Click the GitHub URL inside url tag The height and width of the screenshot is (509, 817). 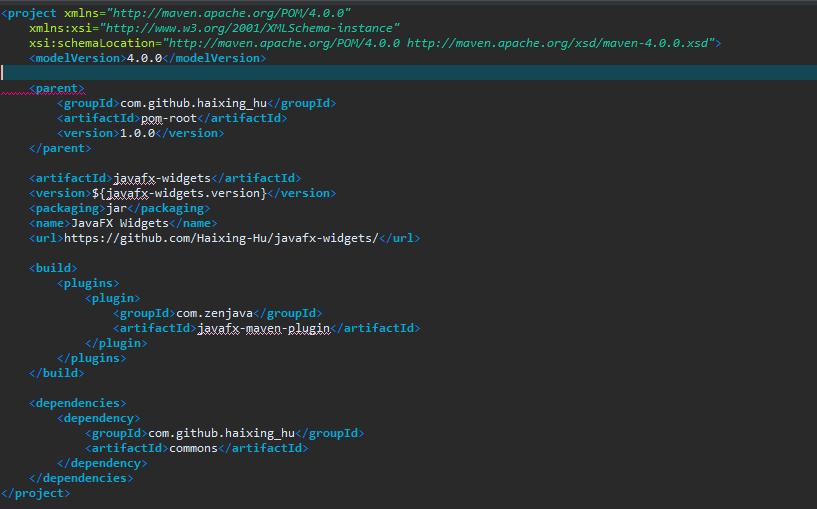221,238
